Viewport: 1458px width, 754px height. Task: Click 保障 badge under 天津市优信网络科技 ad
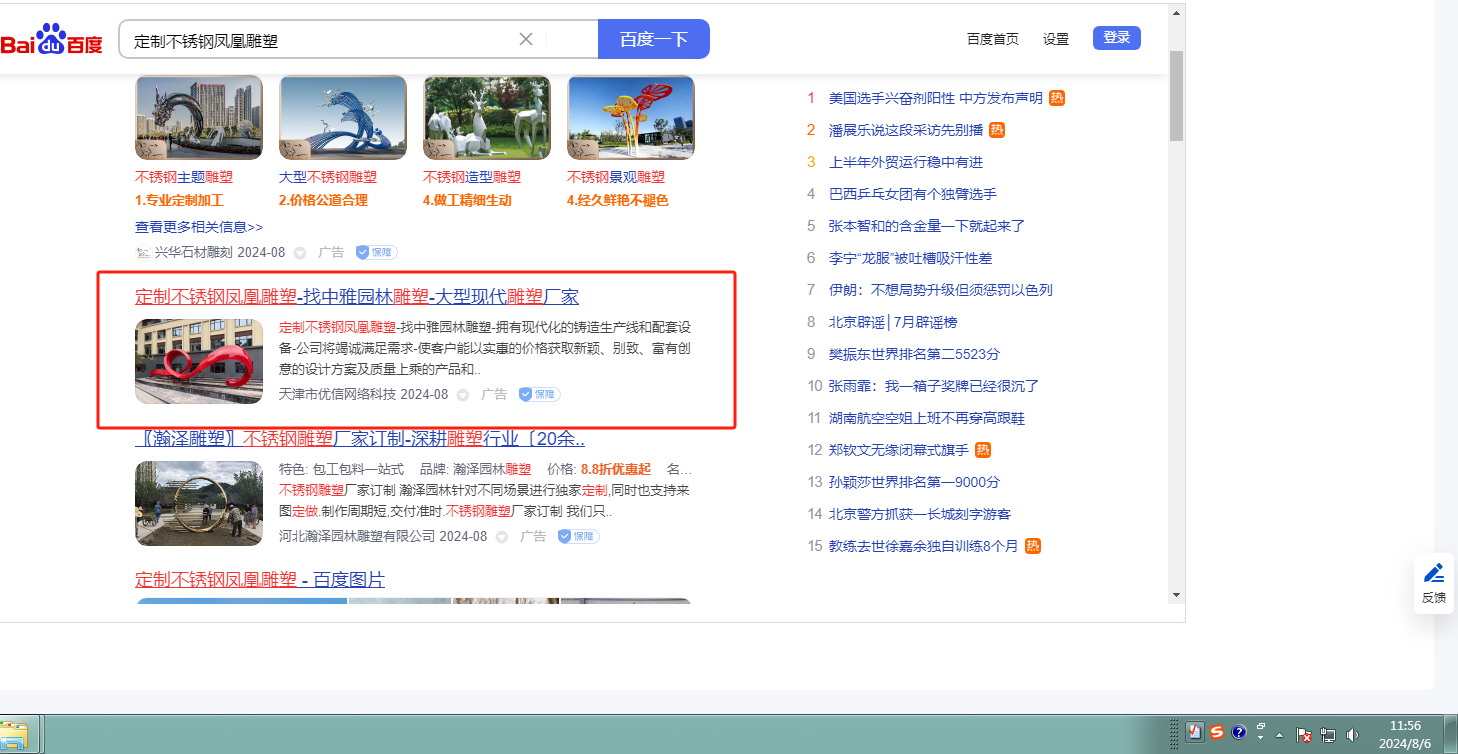tap(539, 394)
